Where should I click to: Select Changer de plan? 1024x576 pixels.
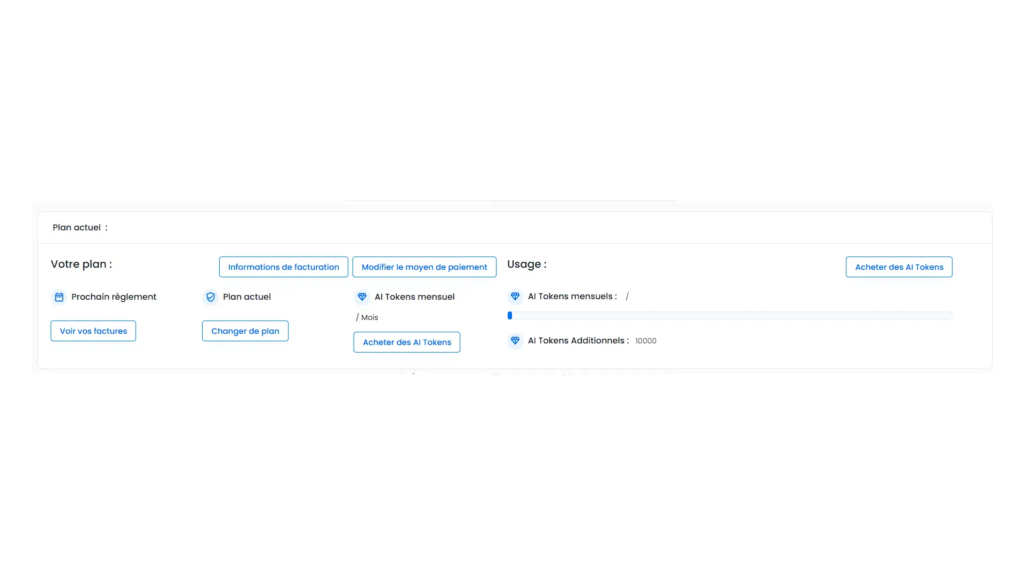click(x=245, y=331)
